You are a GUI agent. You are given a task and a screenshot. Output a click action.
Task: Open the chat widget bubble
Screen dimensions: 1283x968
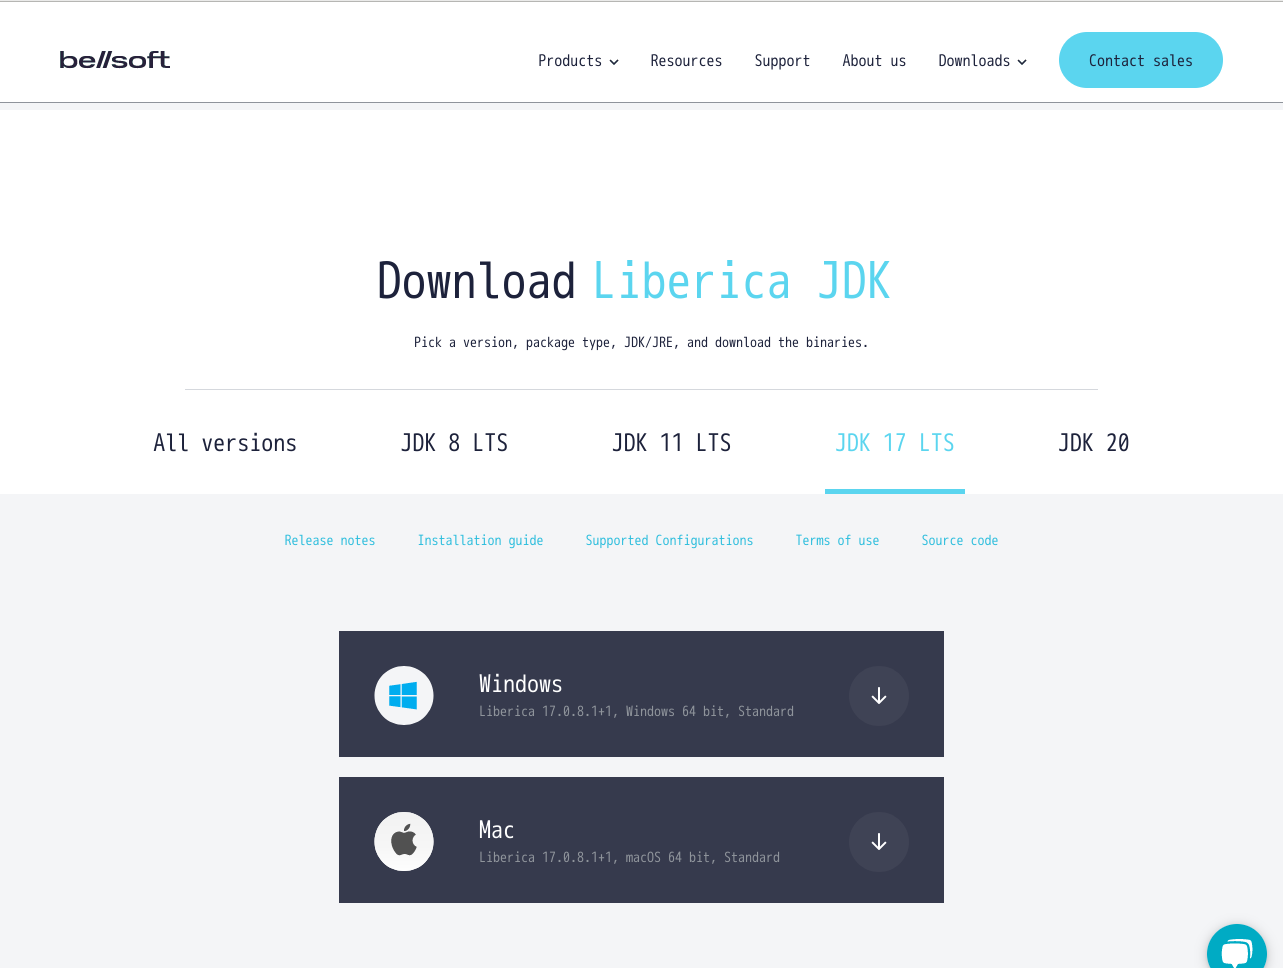click(x=1236, y=950)
